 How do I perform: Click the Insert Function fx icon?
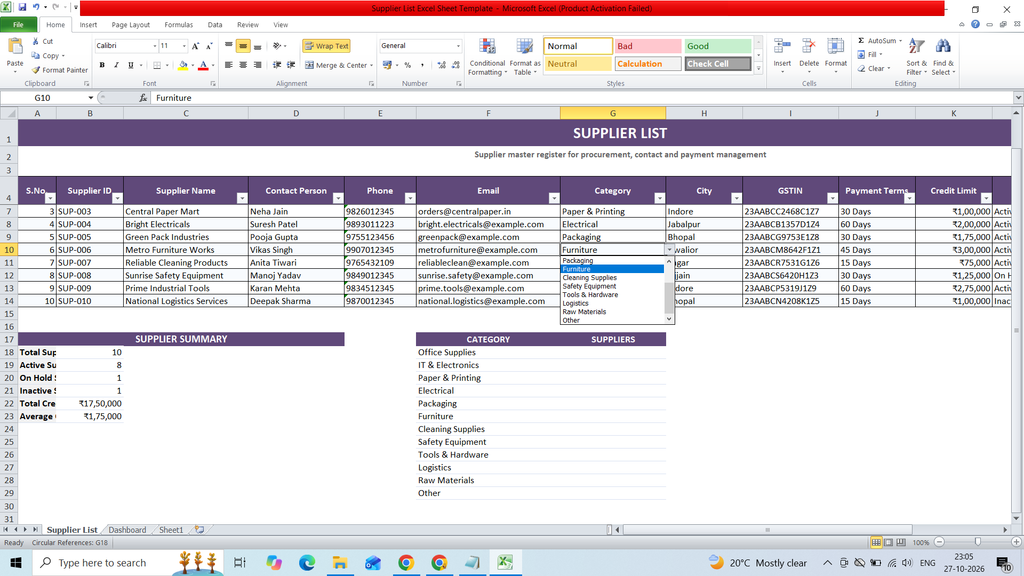[x=143, y=98]
